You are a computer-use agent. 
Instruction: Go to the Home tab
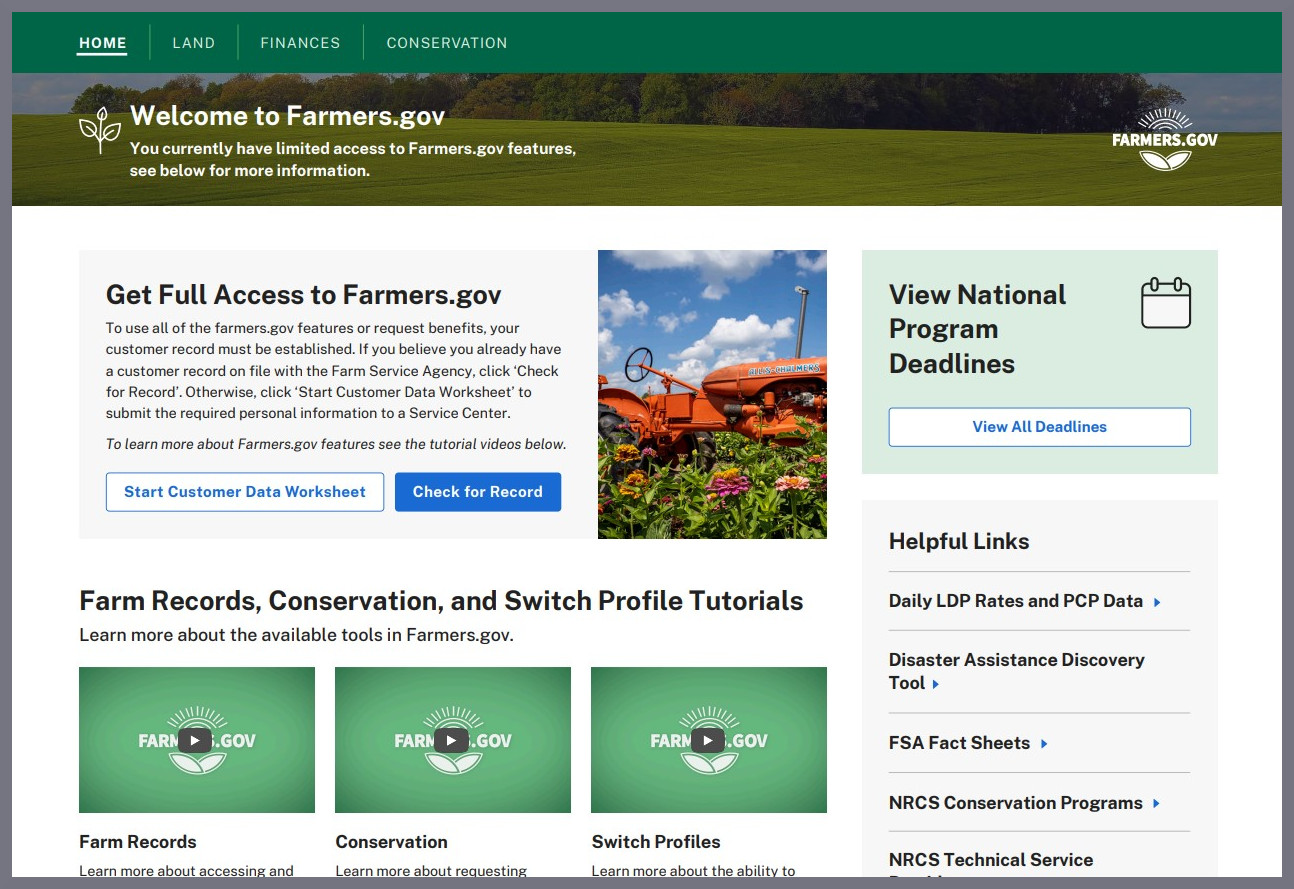tap(103, 43)
